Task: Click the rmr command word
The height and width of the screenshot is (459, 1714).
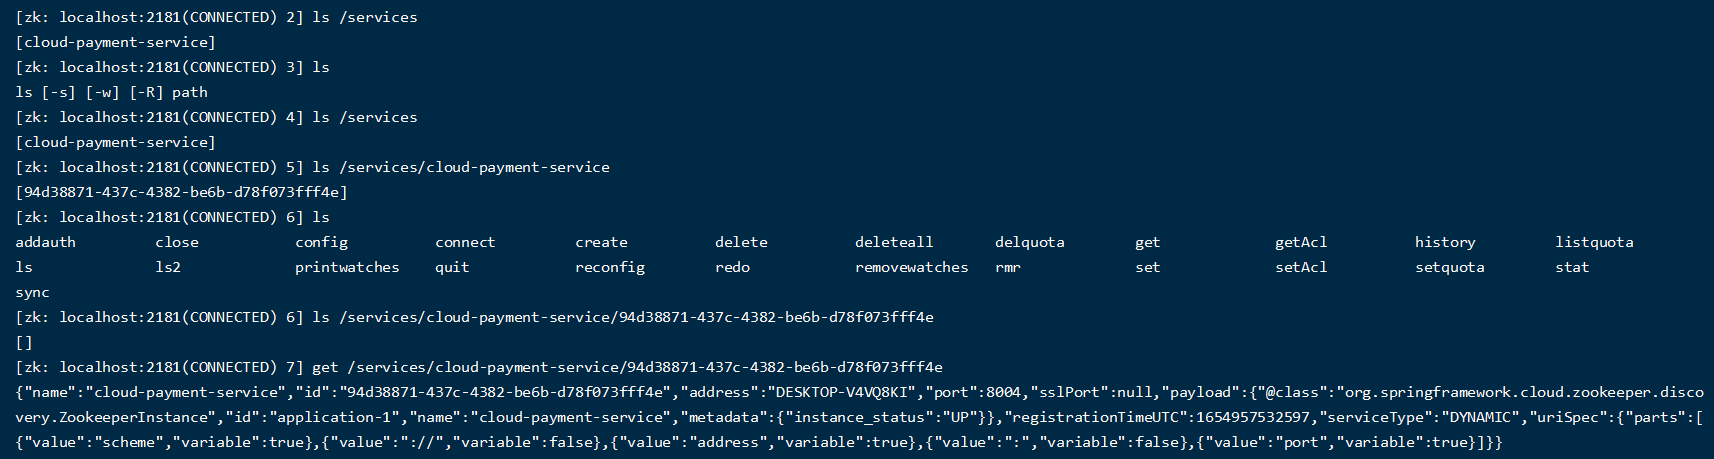Action: click(x=1007, y=267)
